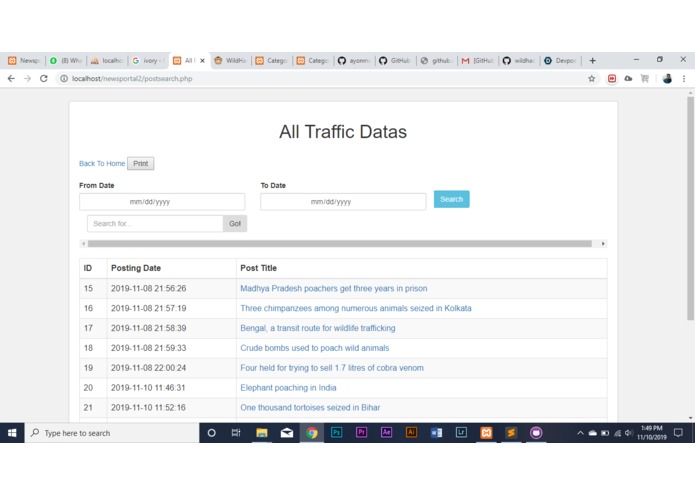The image size is (695, 494).
Task: Open the volume control in system tray
Action: click(628, 433)
